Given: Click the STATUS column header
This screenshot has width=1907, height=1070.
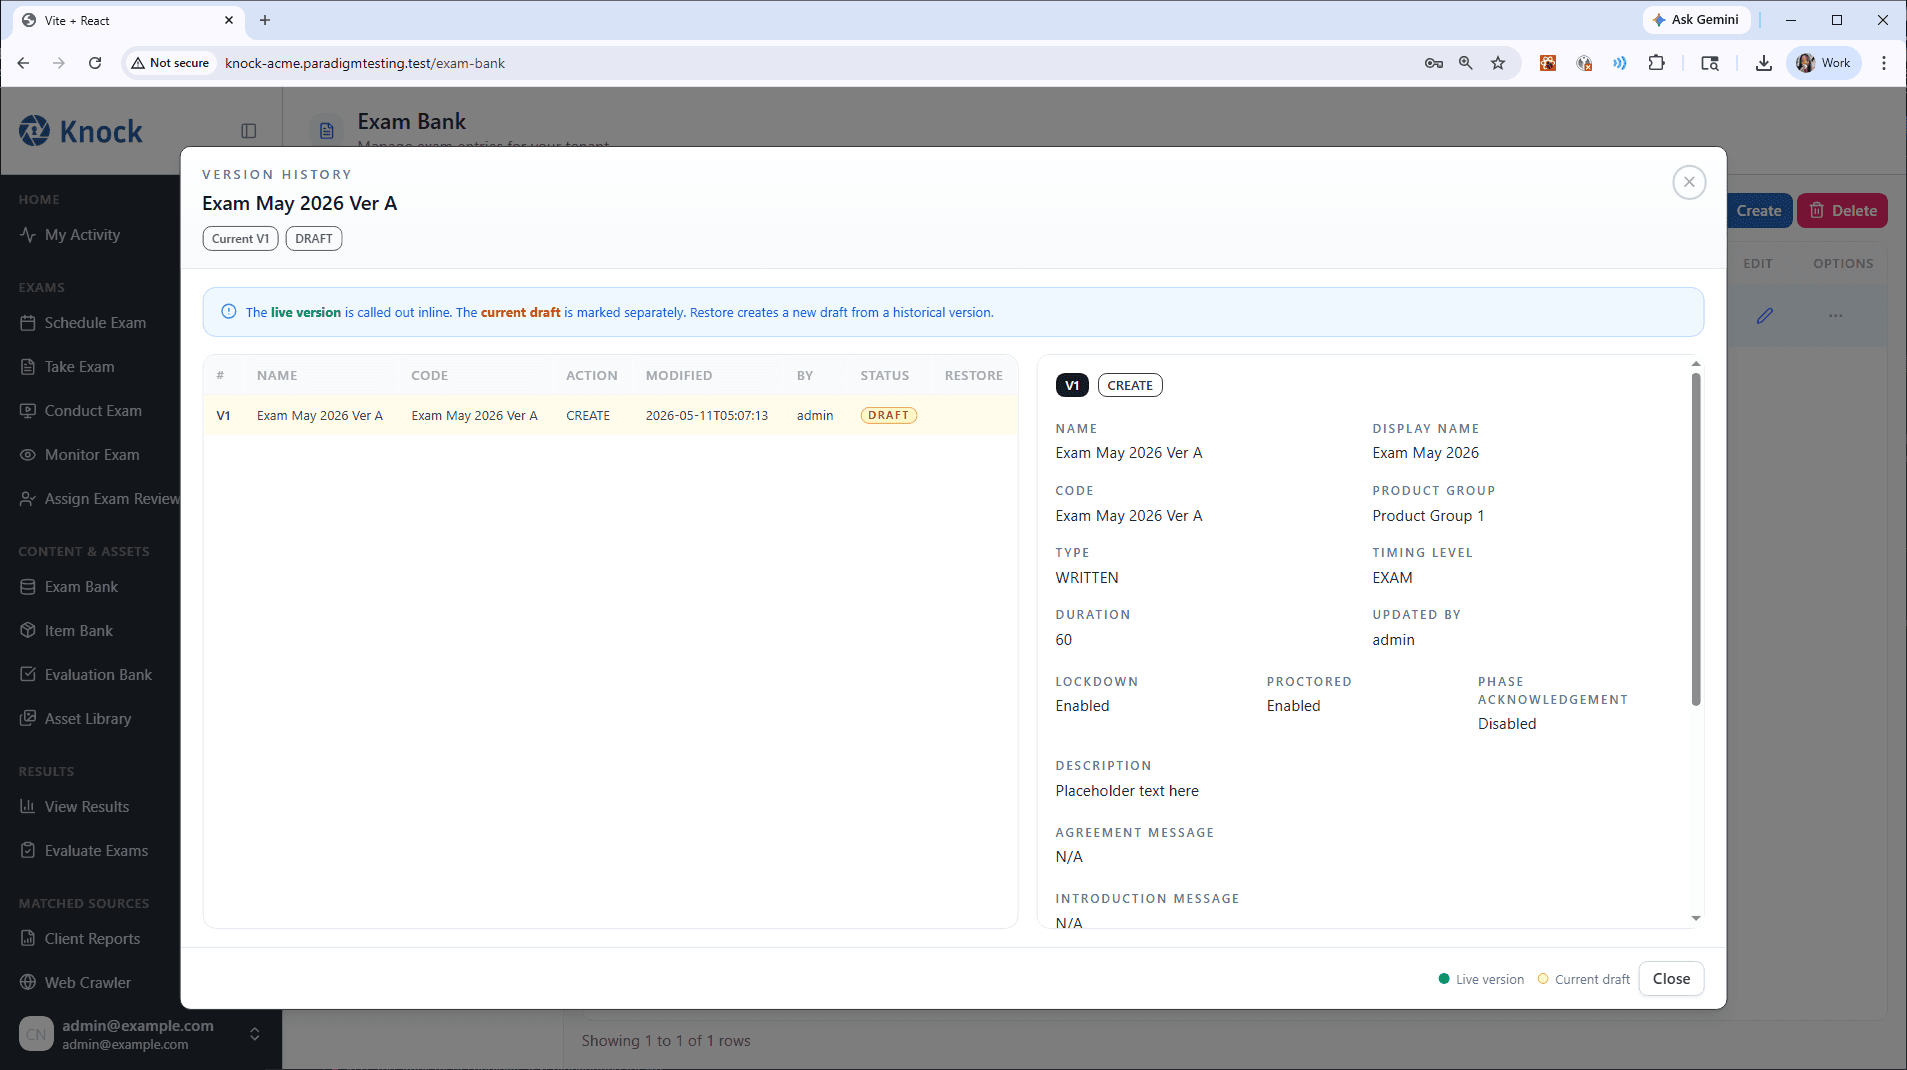Looking at the screenshot, I should pyautogui.click(x=885, y=375).
